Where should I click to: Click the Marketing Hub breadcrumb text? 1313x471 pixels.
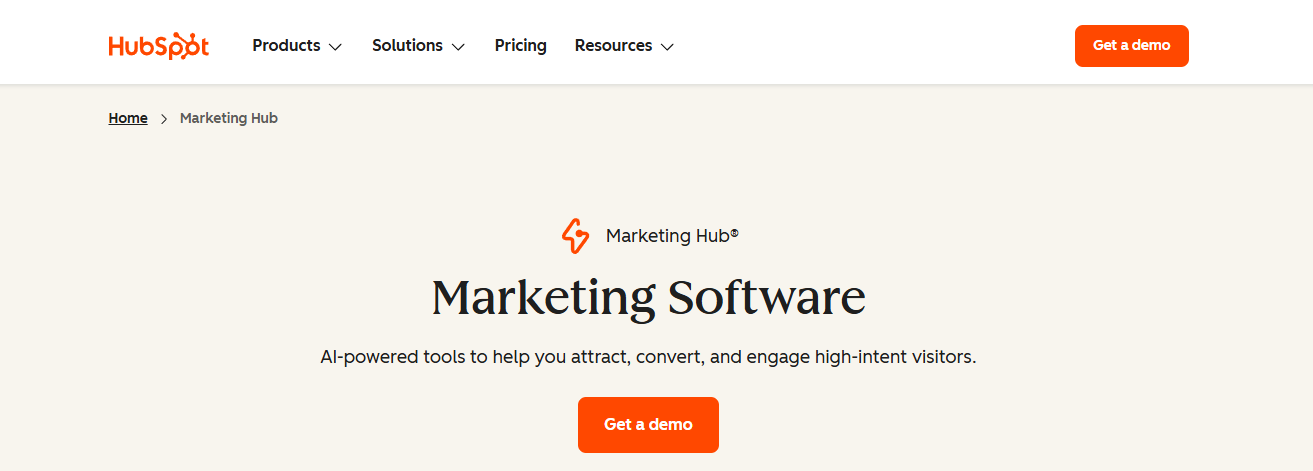pos(229,118)
